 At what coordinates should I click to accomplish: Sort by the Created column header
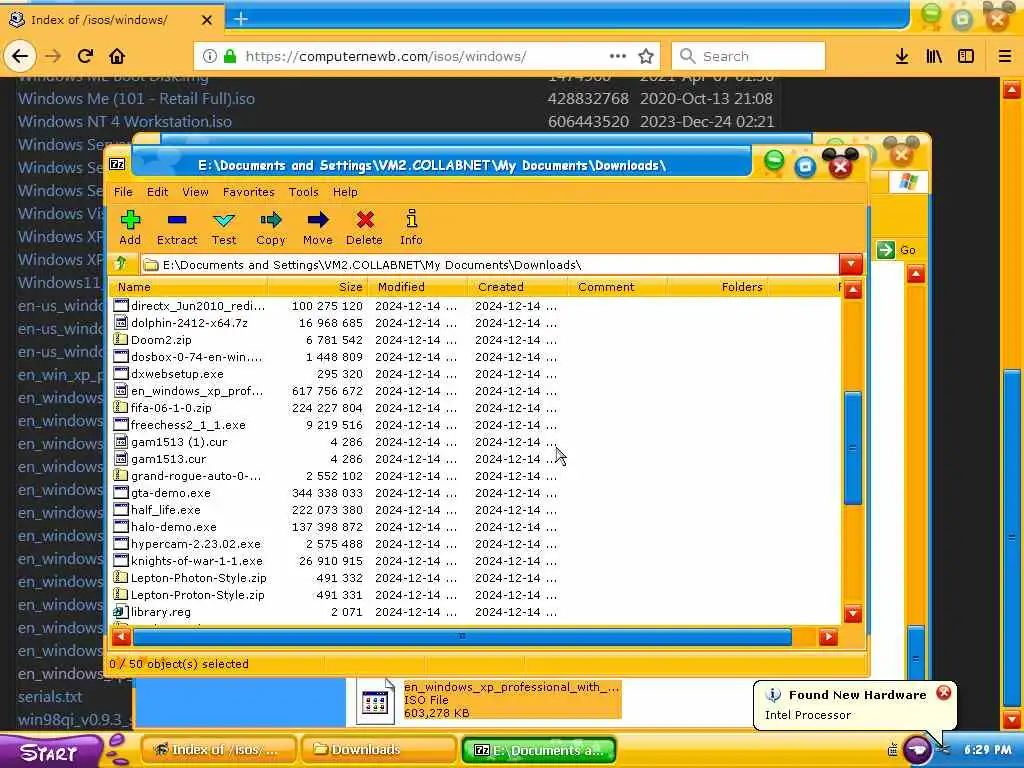pos(518,287)
